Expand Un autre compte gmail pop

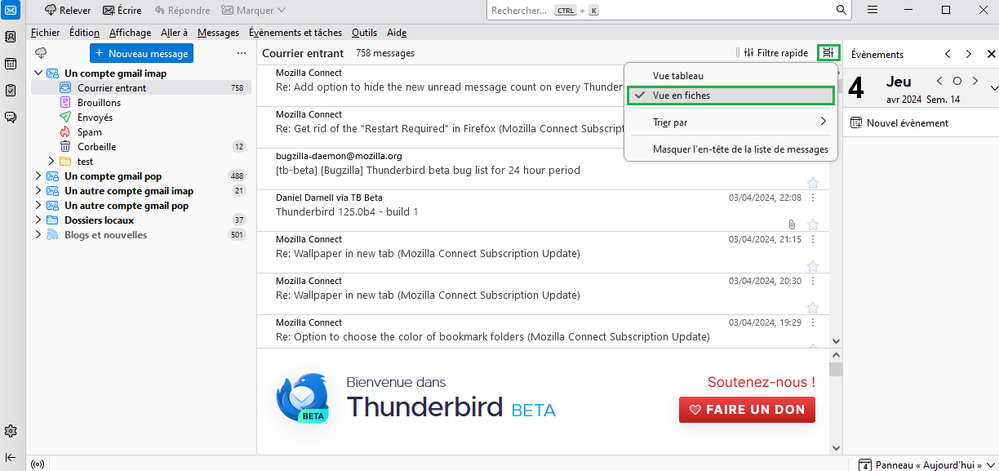click(x=38, y=205)
